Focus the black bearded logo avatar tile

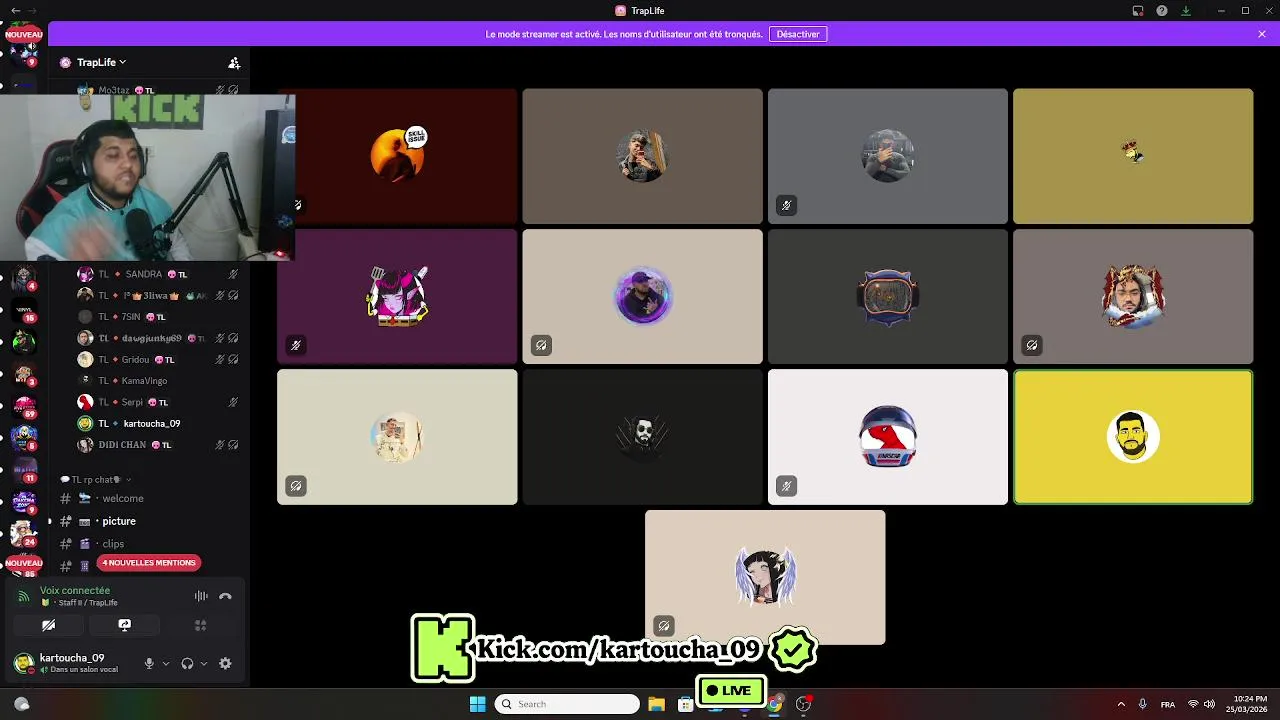pyautogui.click(x=642, y=437)
